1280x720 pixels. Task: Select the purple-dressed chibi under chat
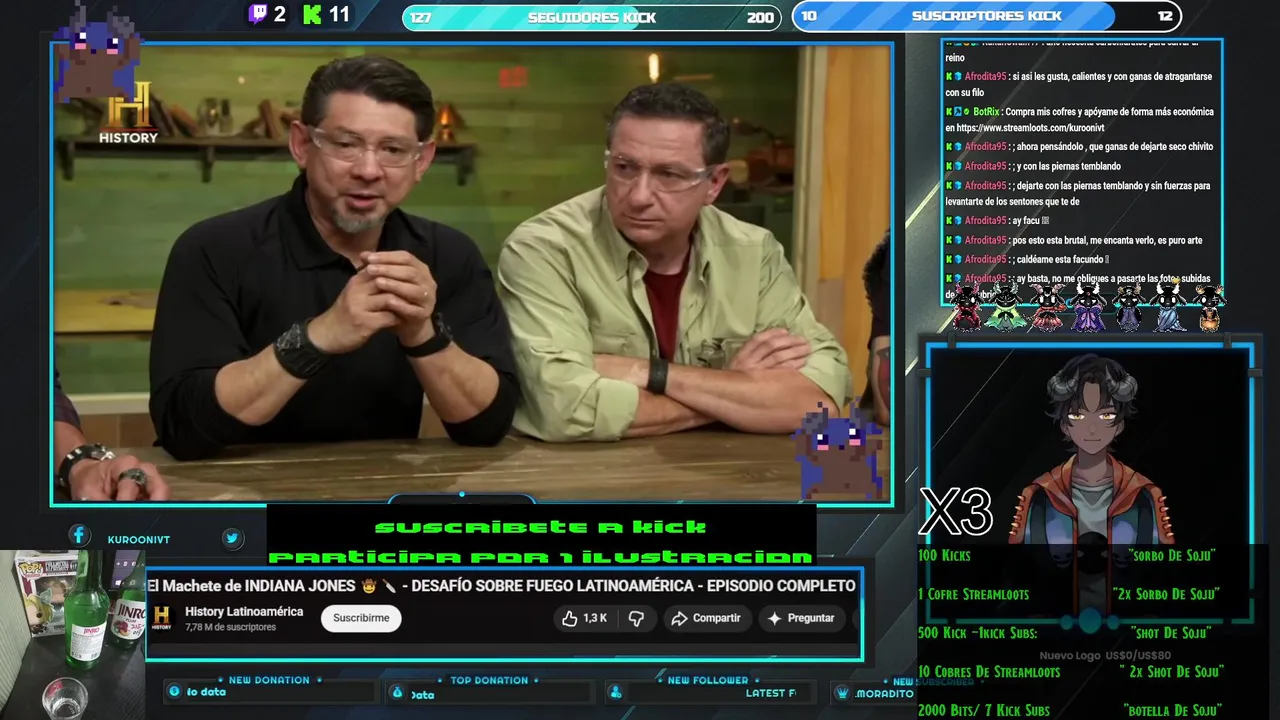click(1087, 306)
